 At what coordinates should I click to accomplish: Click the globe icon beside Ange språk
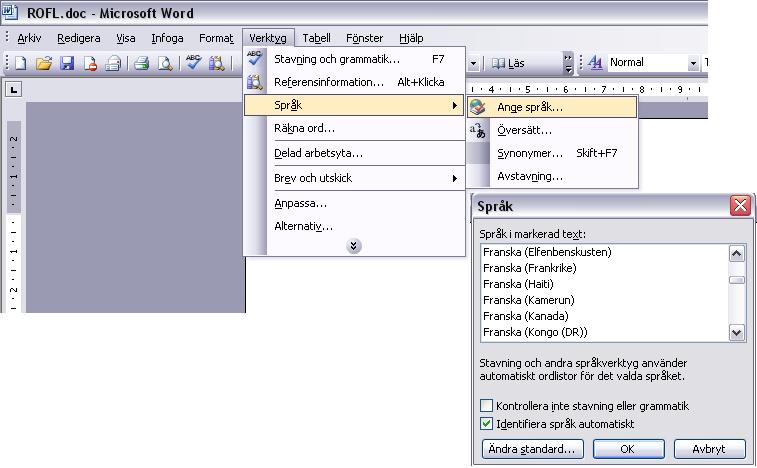(477, 107)
